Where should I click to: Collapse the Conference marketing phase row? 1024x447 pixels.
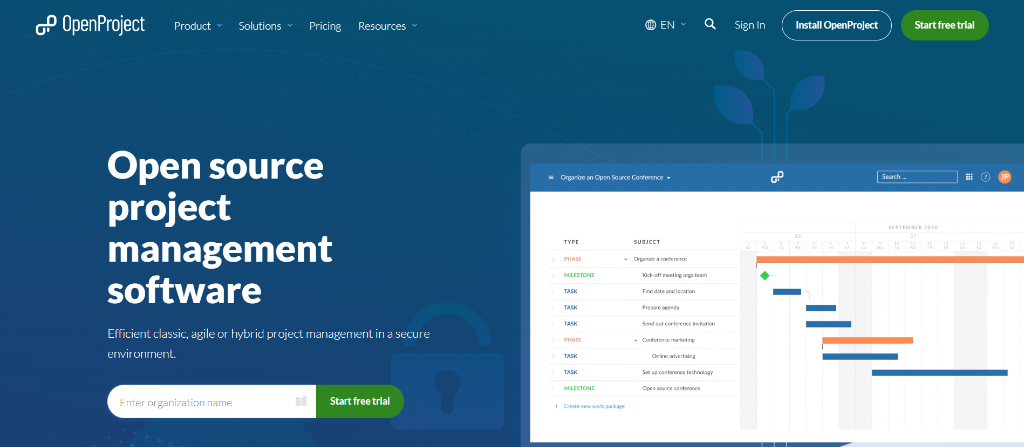[635, 340]
